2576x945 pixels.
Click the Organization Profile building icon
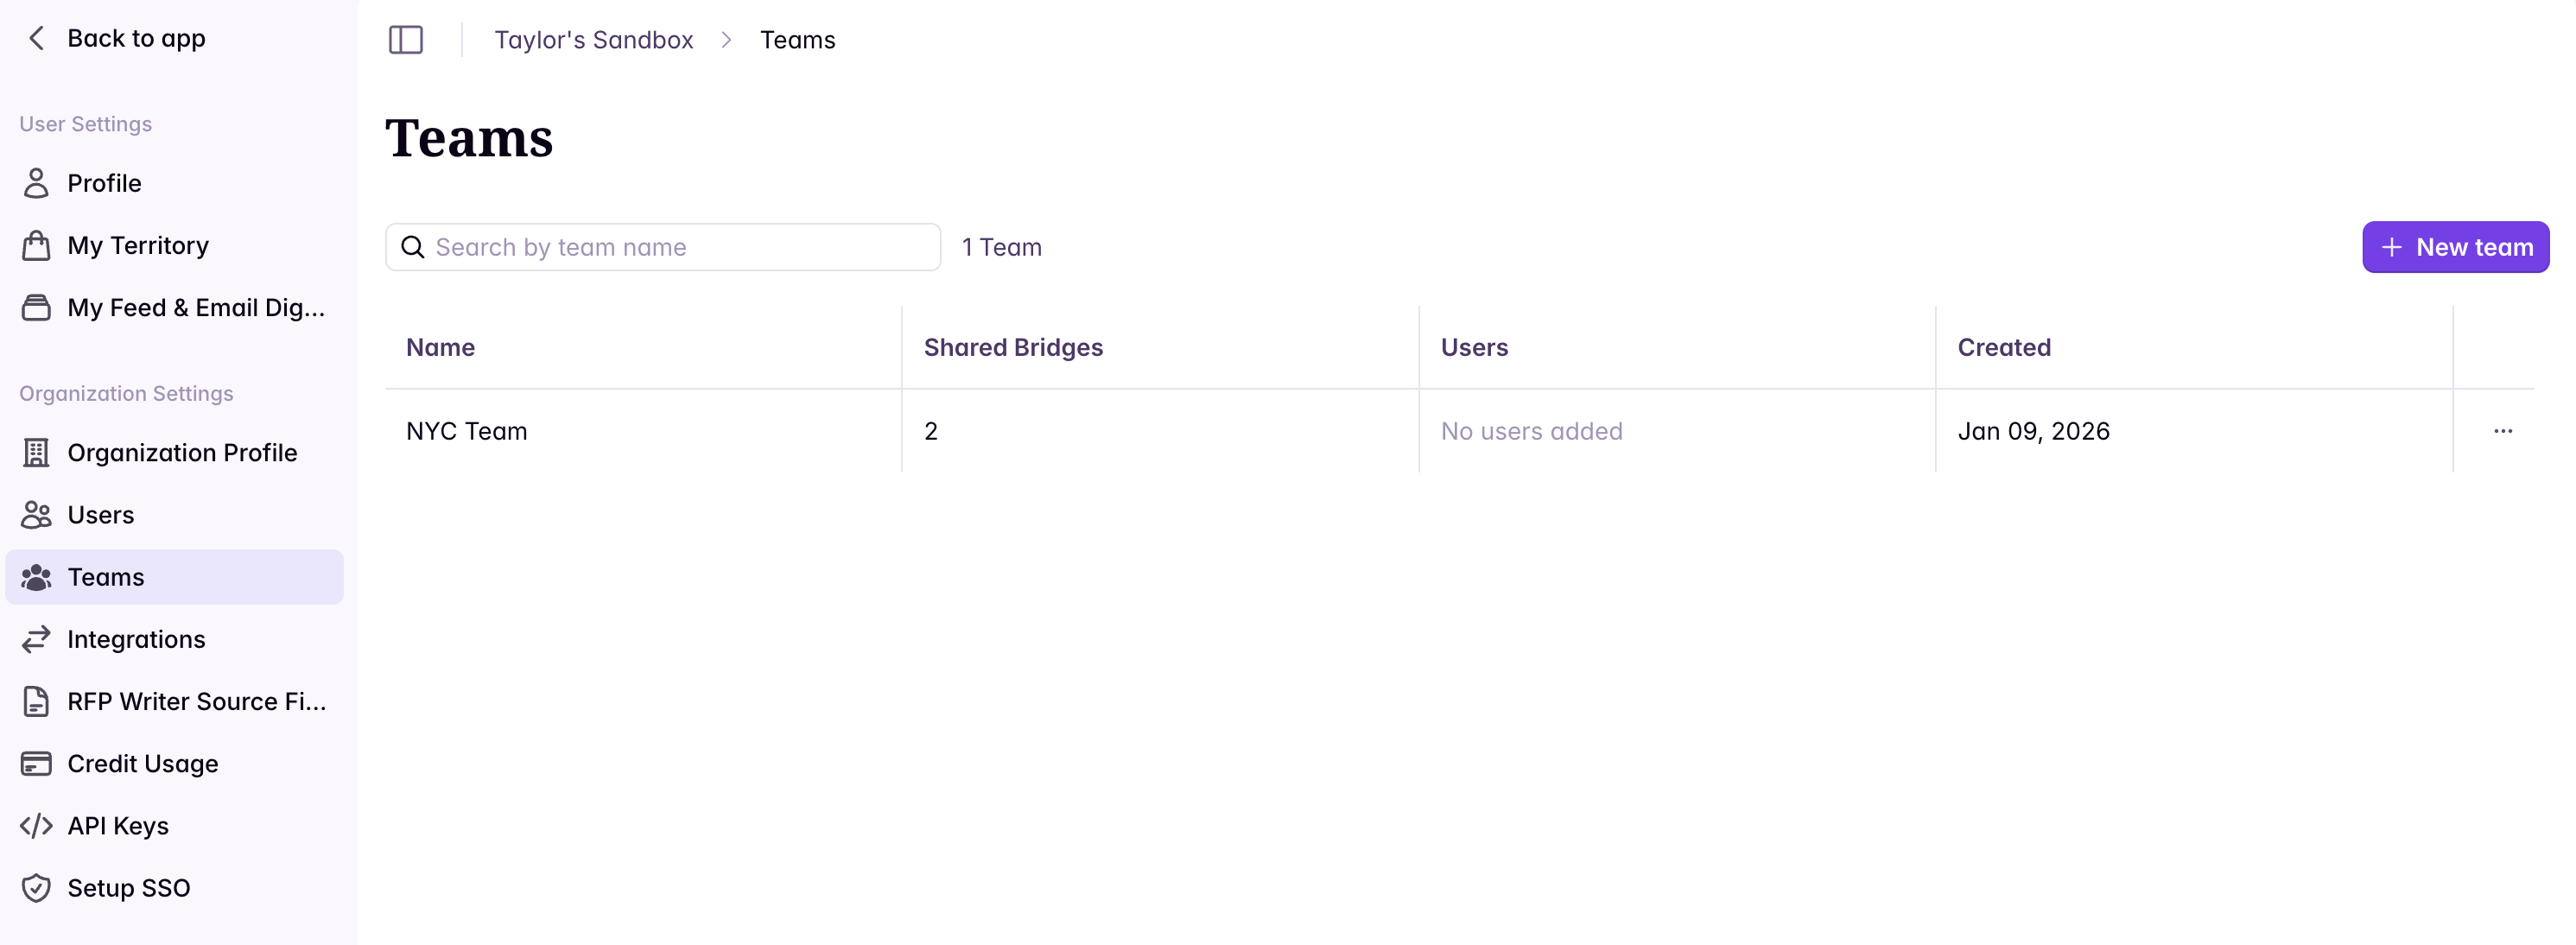37,452
